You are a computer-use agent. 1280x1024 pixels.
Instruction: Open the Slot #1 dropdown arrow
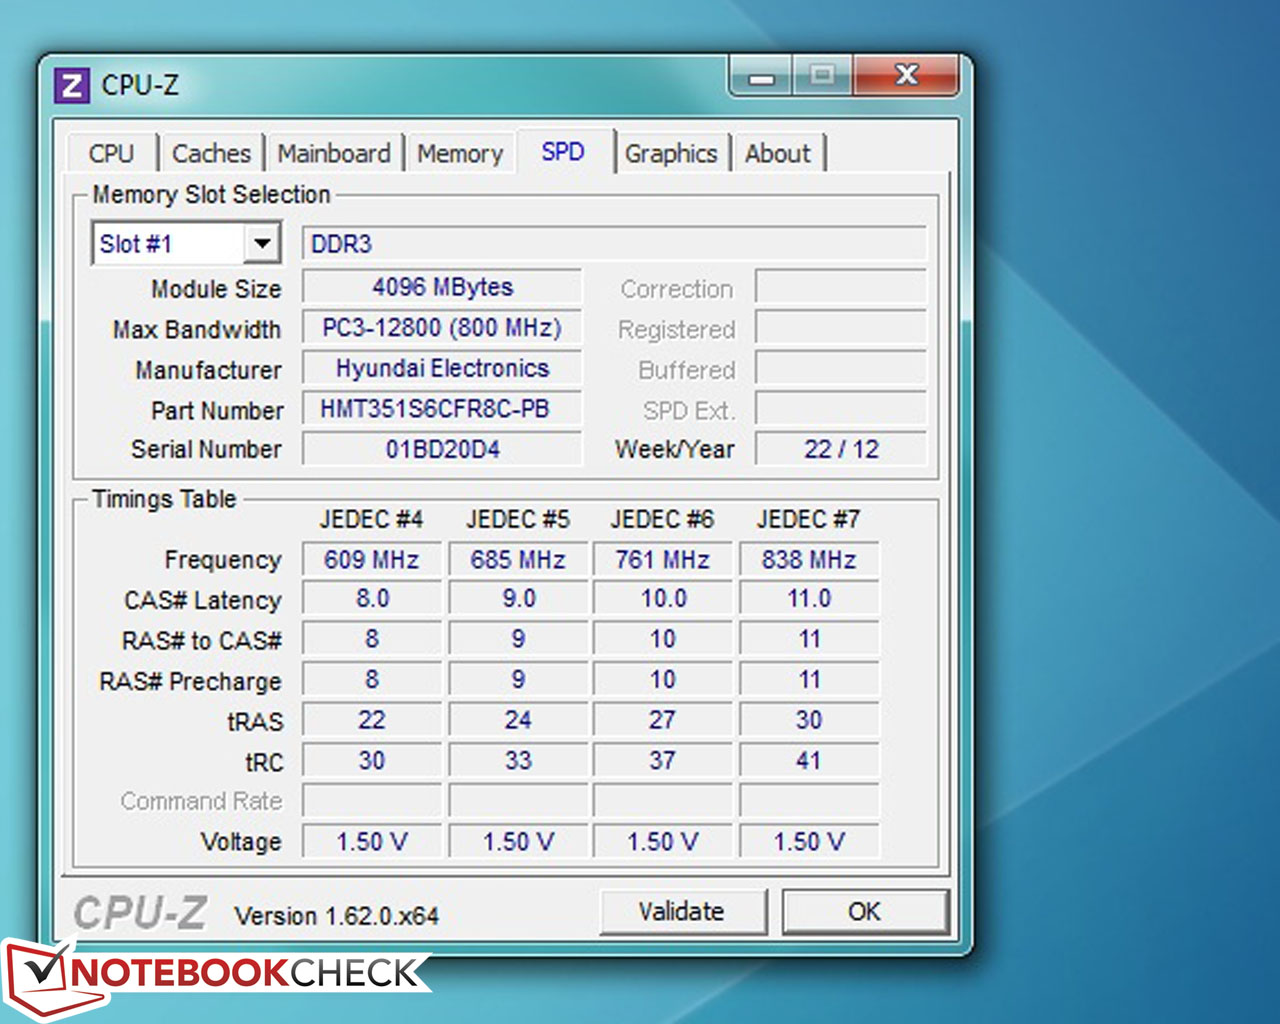point(262,243)
